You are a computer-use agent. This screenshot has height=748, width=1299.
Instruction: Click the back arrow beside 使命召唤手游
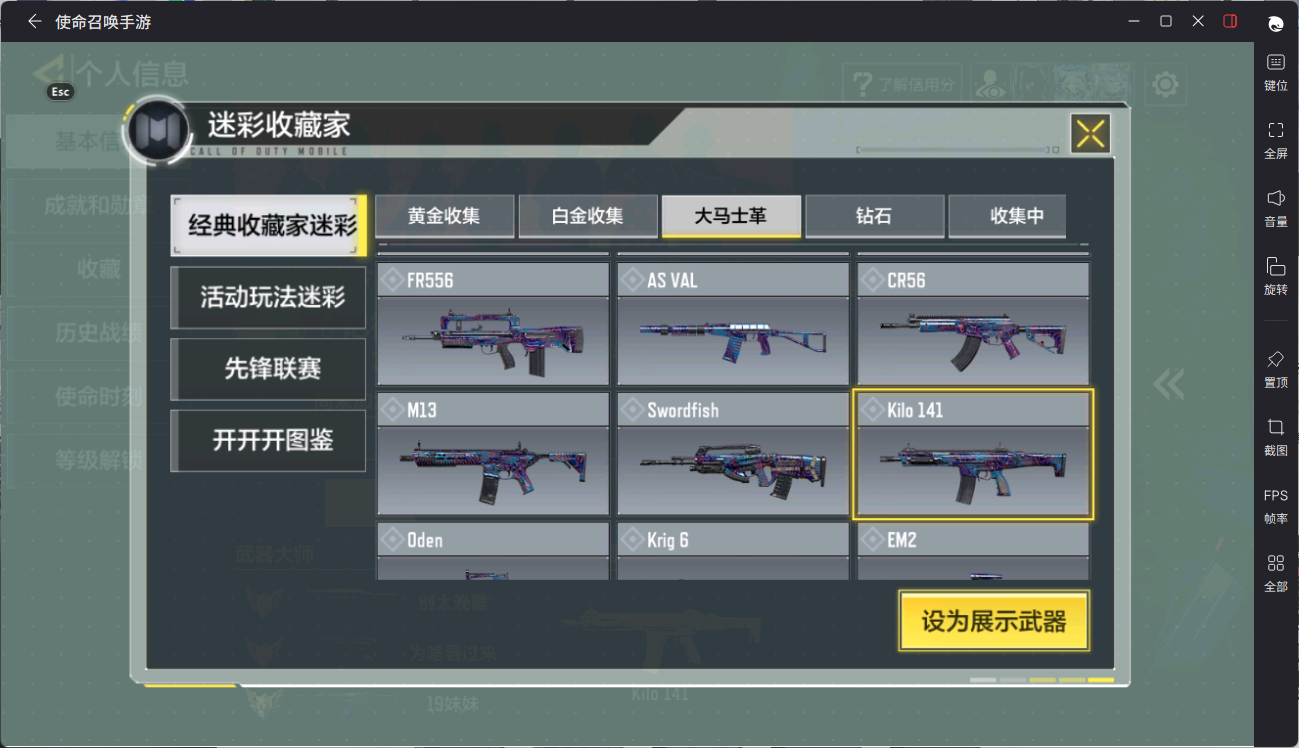pyautogui.click(x=34, y=21)
